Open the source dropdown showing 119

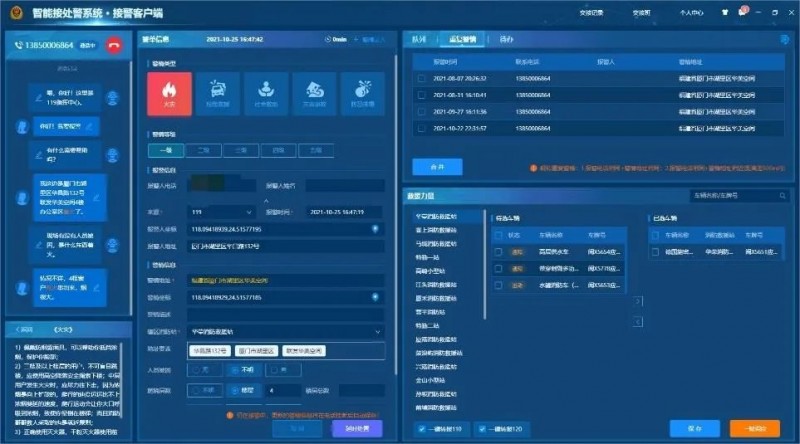(220, 212)
